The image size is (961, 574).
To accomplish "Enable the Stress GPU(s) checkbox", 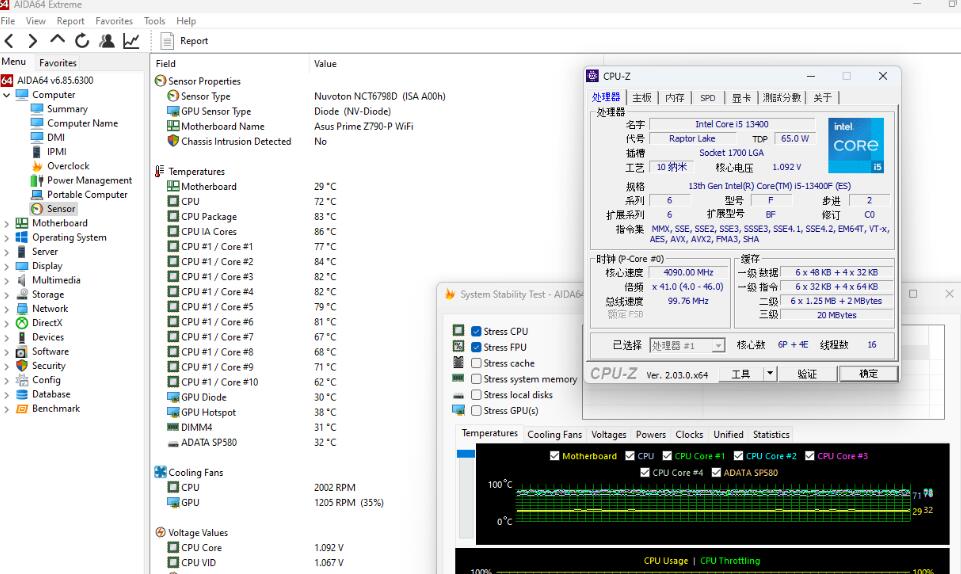I will pos(476,410).
